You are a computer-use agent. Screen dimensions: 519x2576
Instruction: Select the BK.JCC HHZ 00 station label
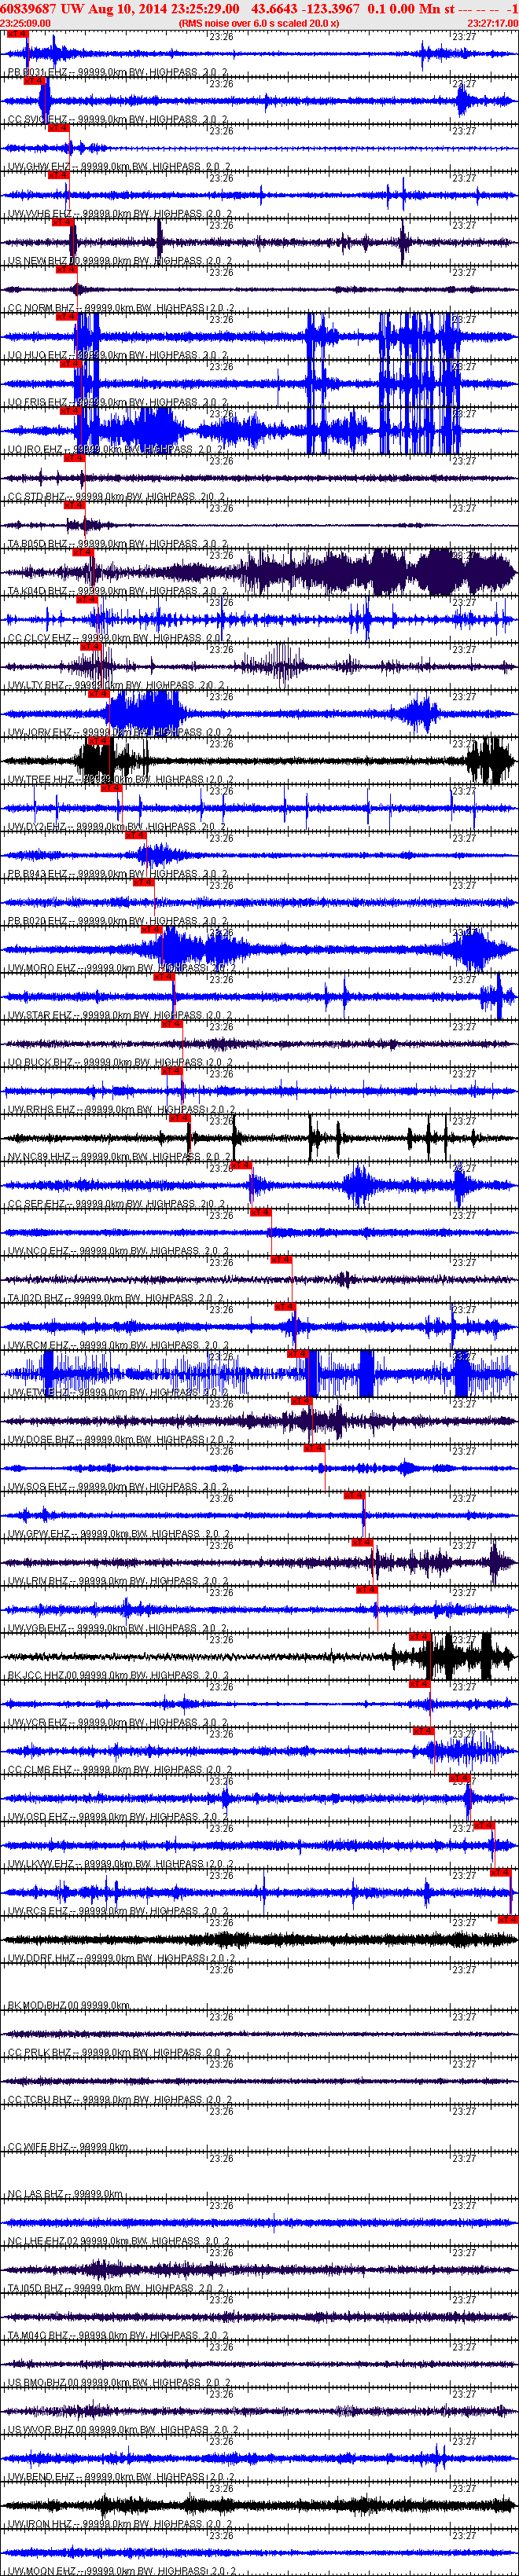point(118,1675)
